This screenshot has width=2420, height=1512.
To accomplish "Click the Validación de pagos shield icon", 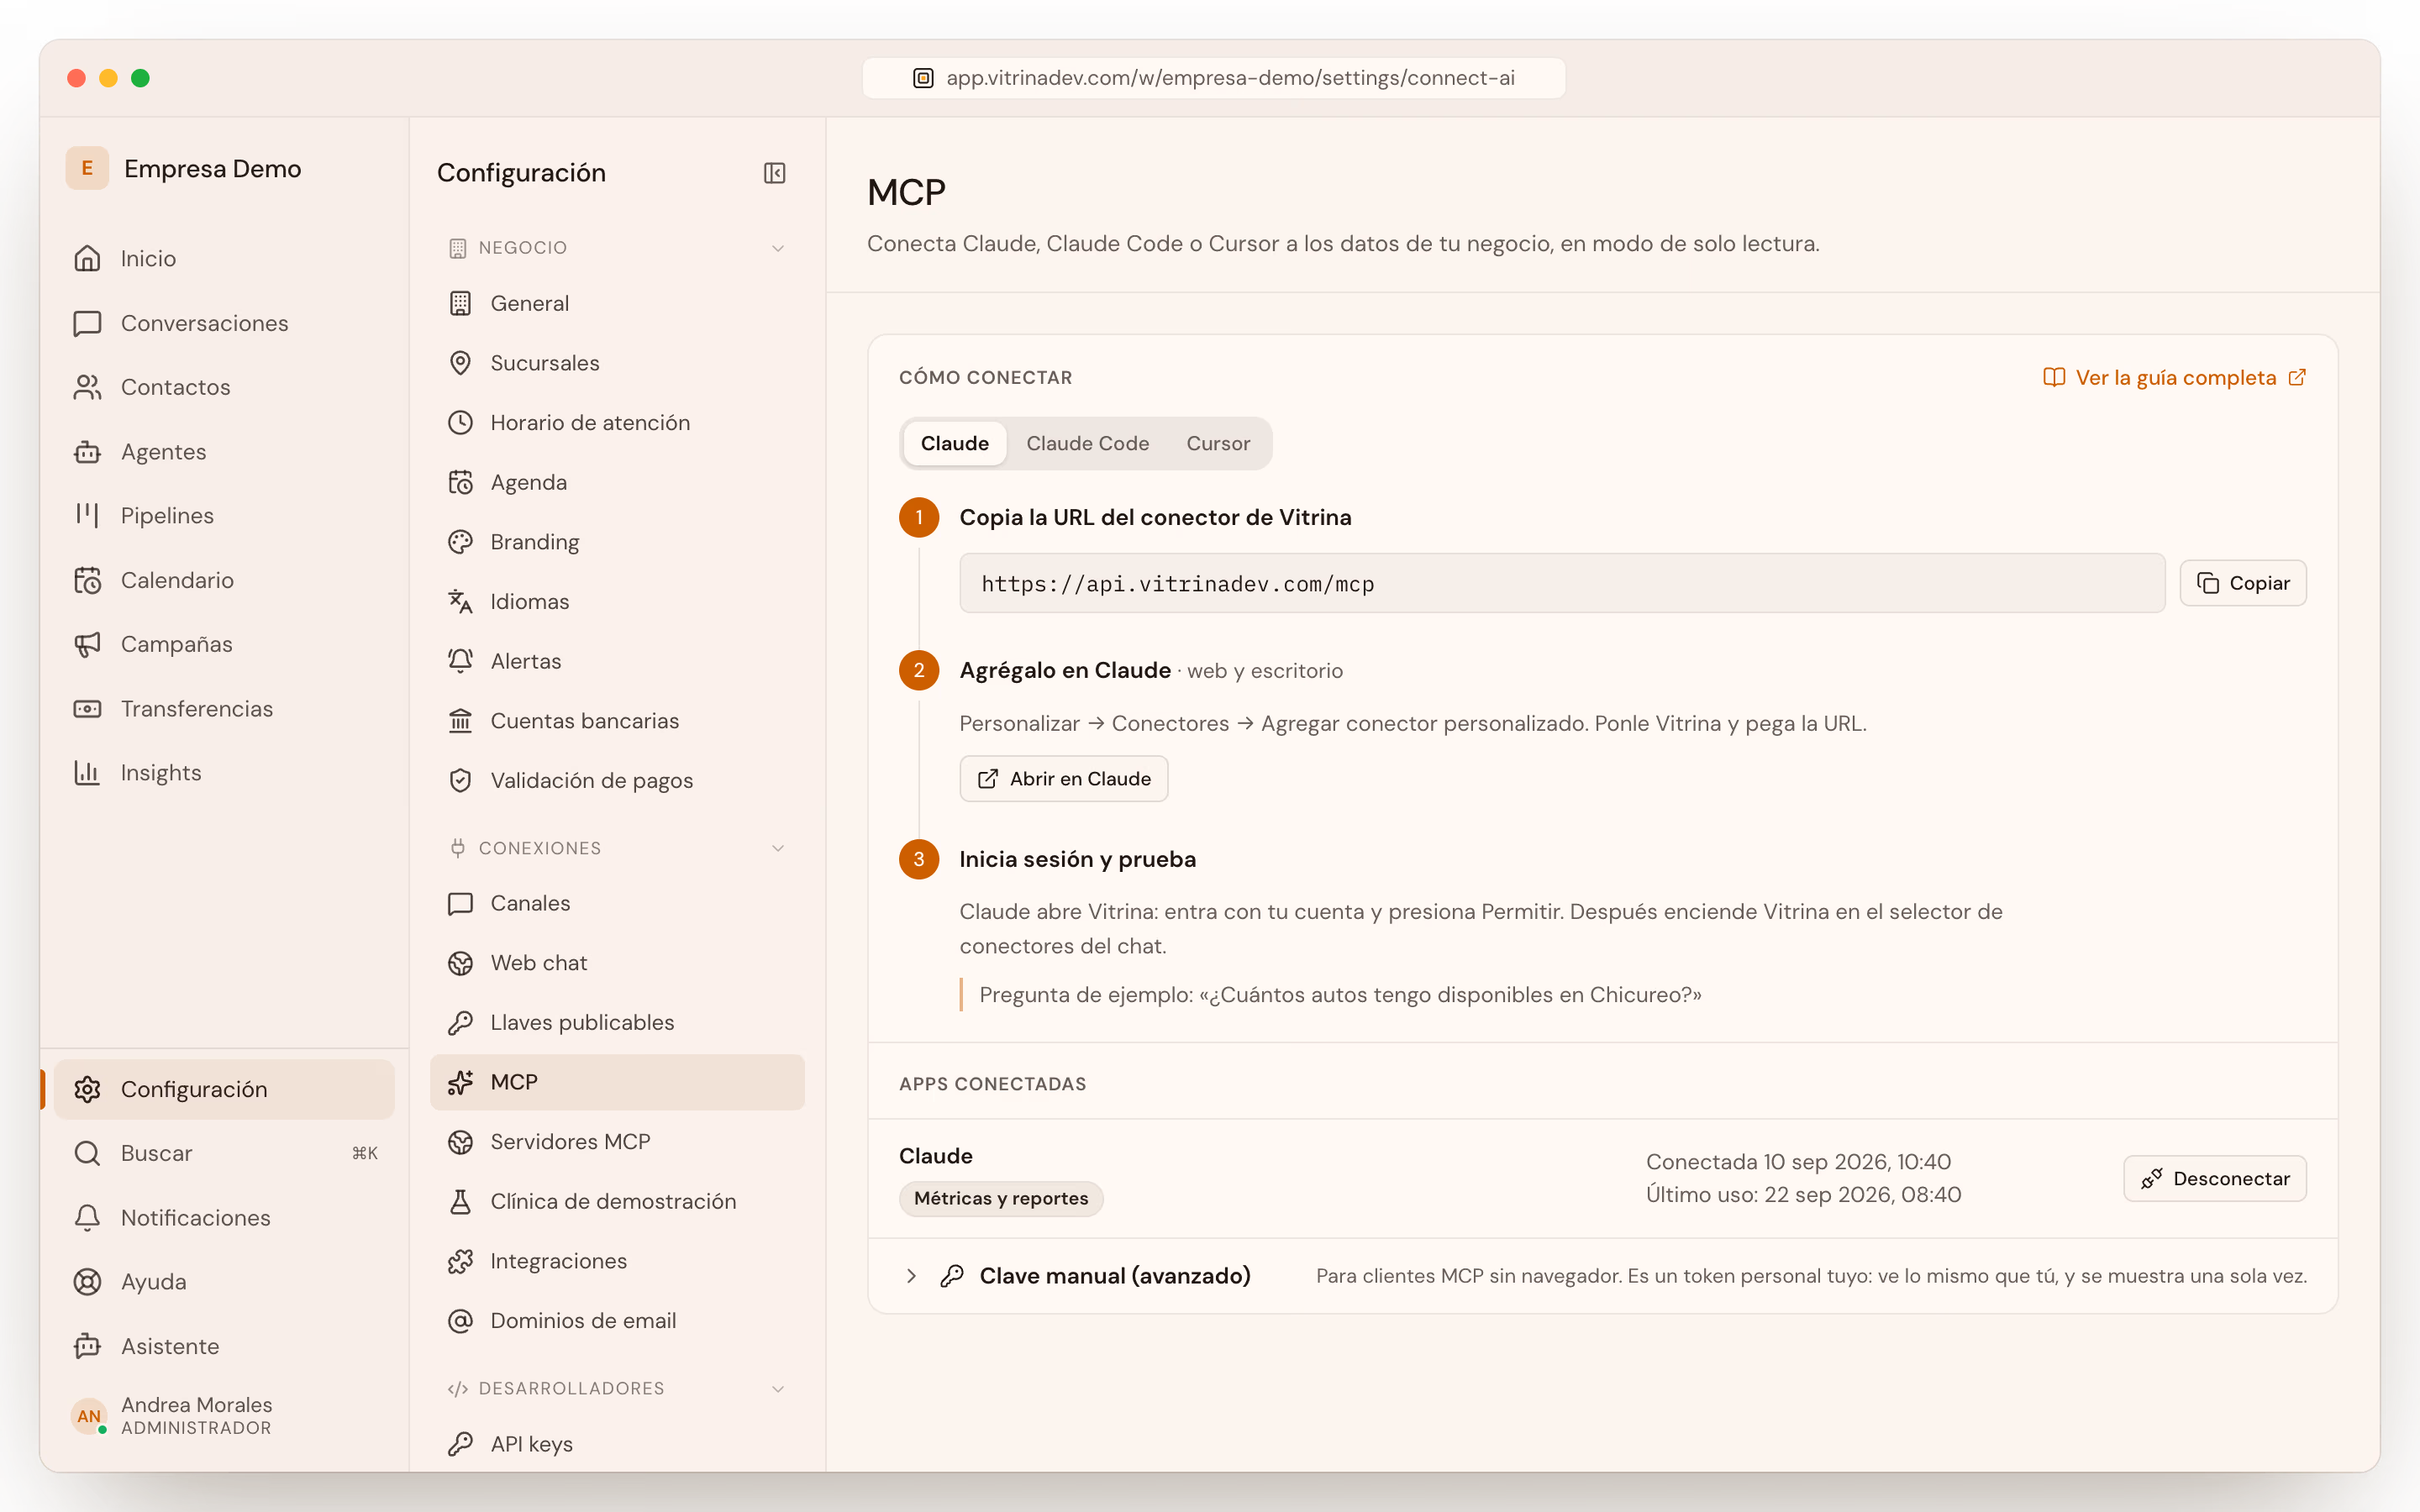I will (x=460, y=780).
